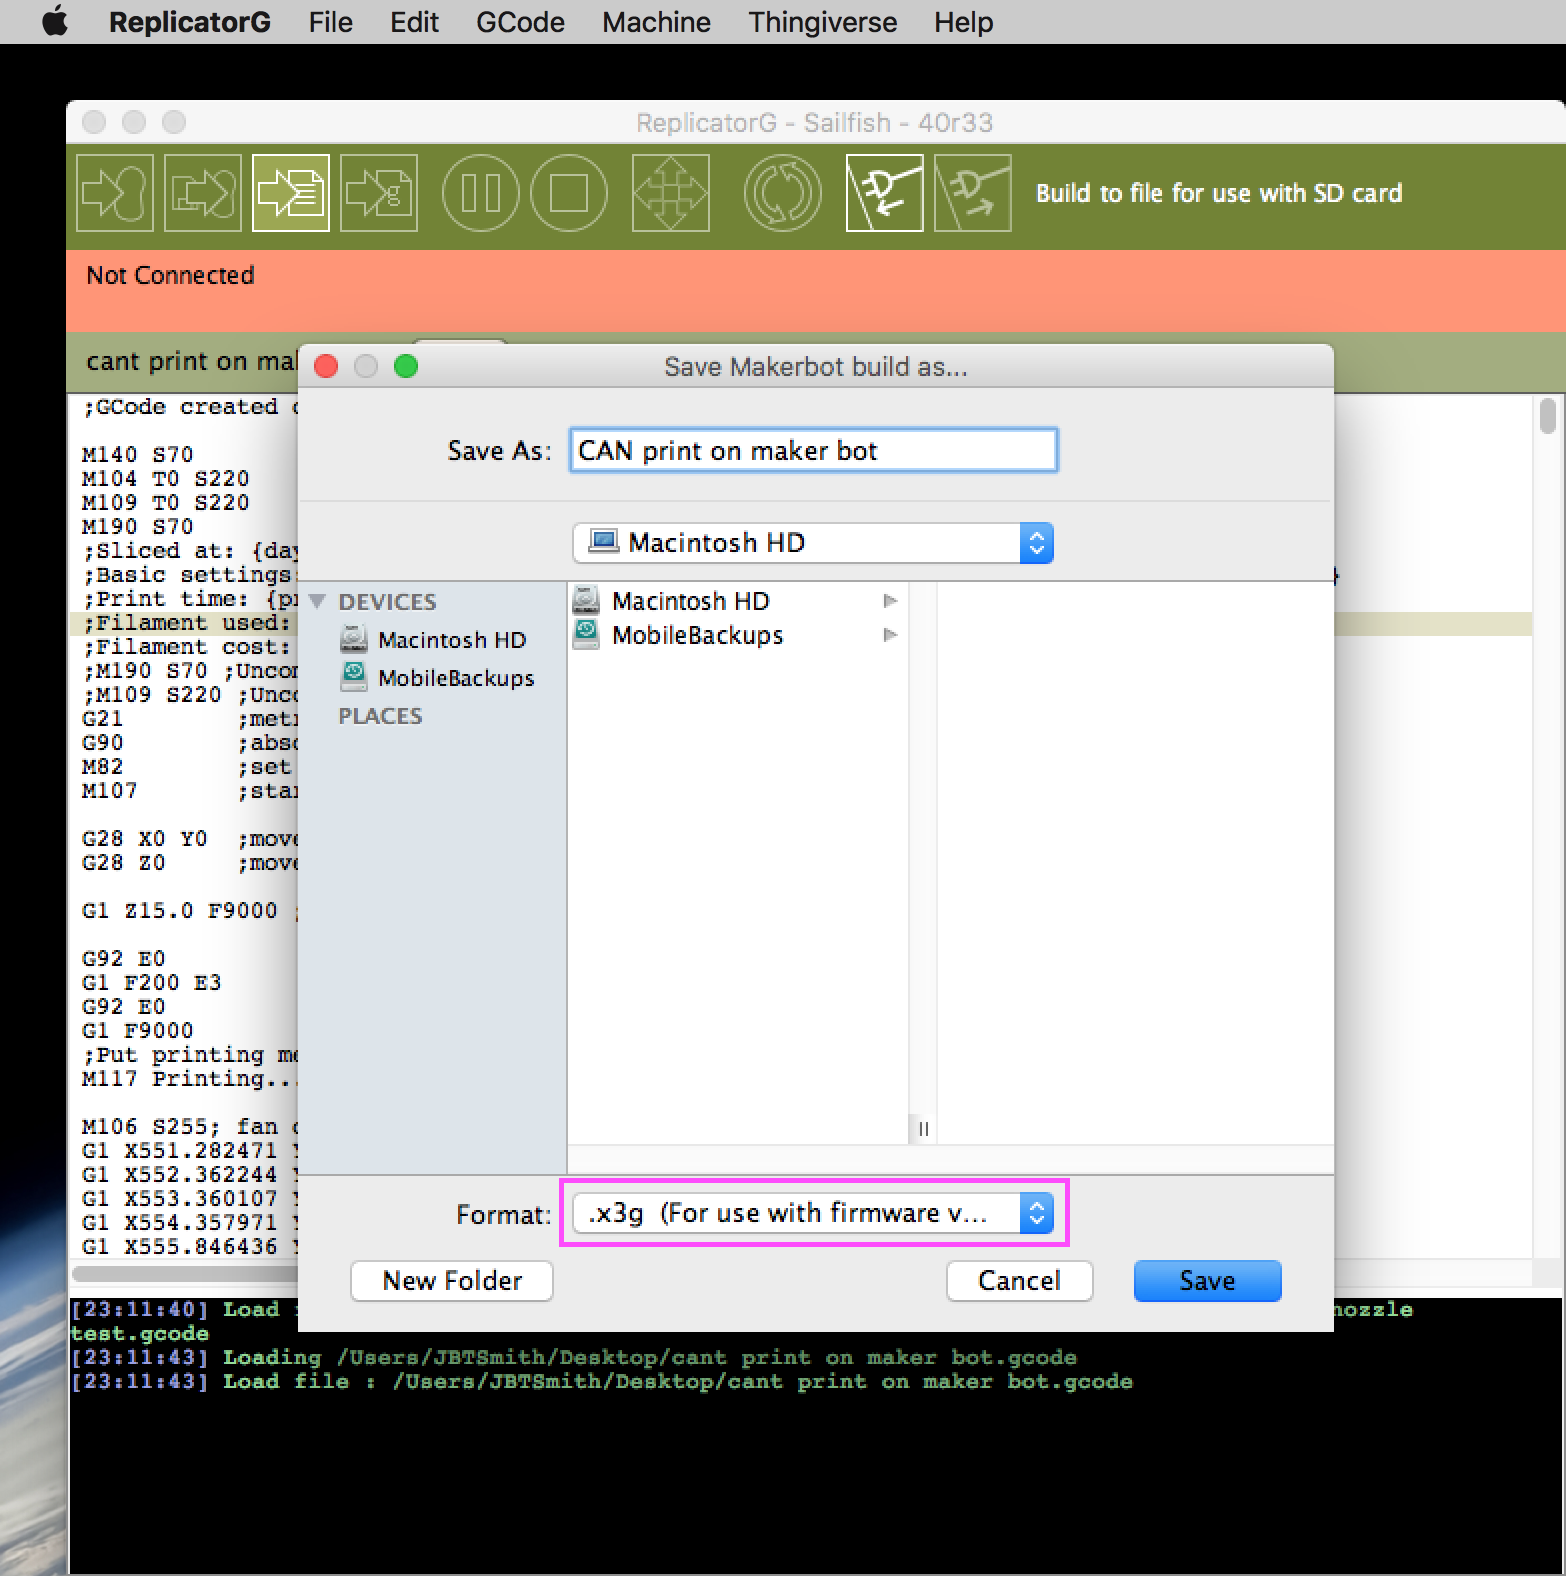Open the .x3g Format dropdown

coord(813,1213)
